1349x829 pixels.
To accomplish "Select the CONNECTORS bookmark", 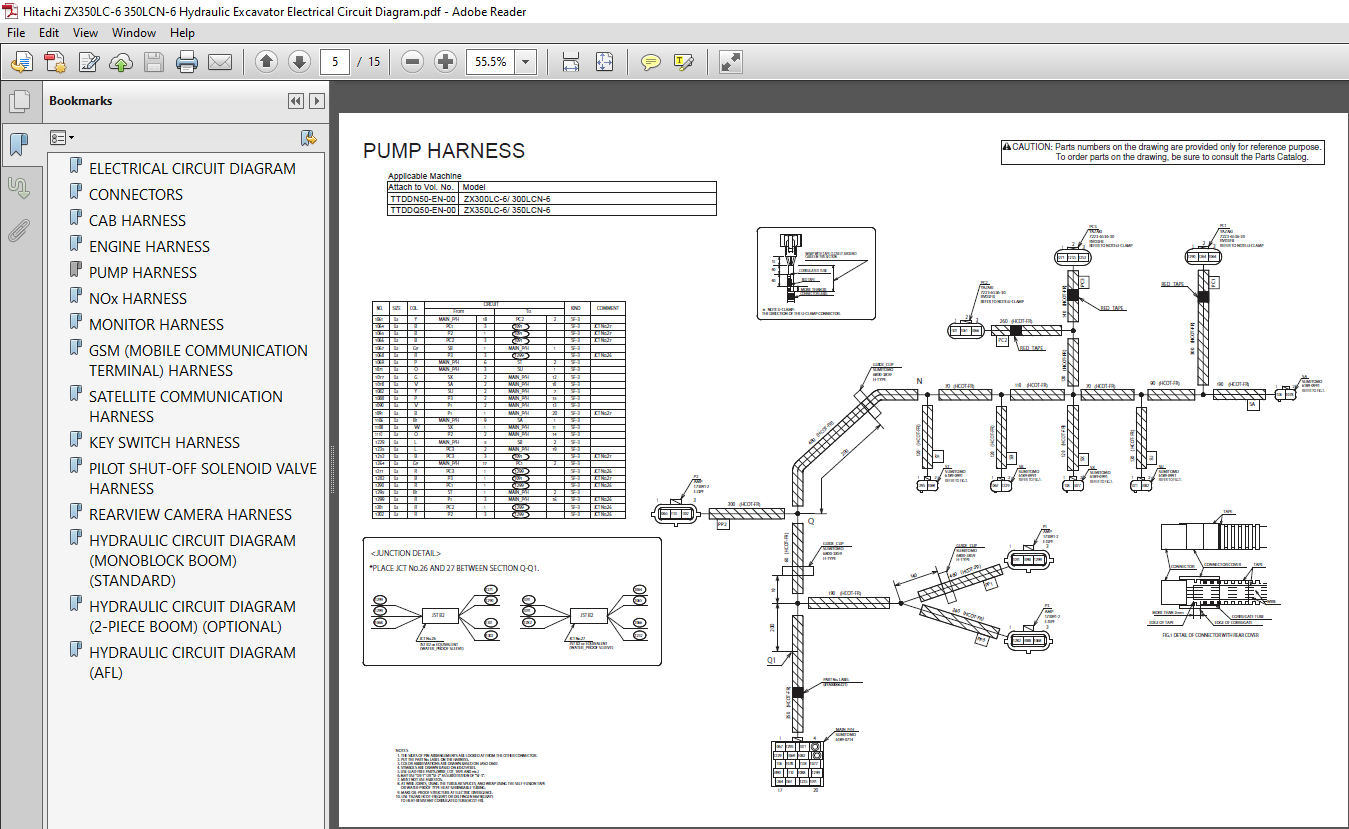I will (x=136, y=194).
